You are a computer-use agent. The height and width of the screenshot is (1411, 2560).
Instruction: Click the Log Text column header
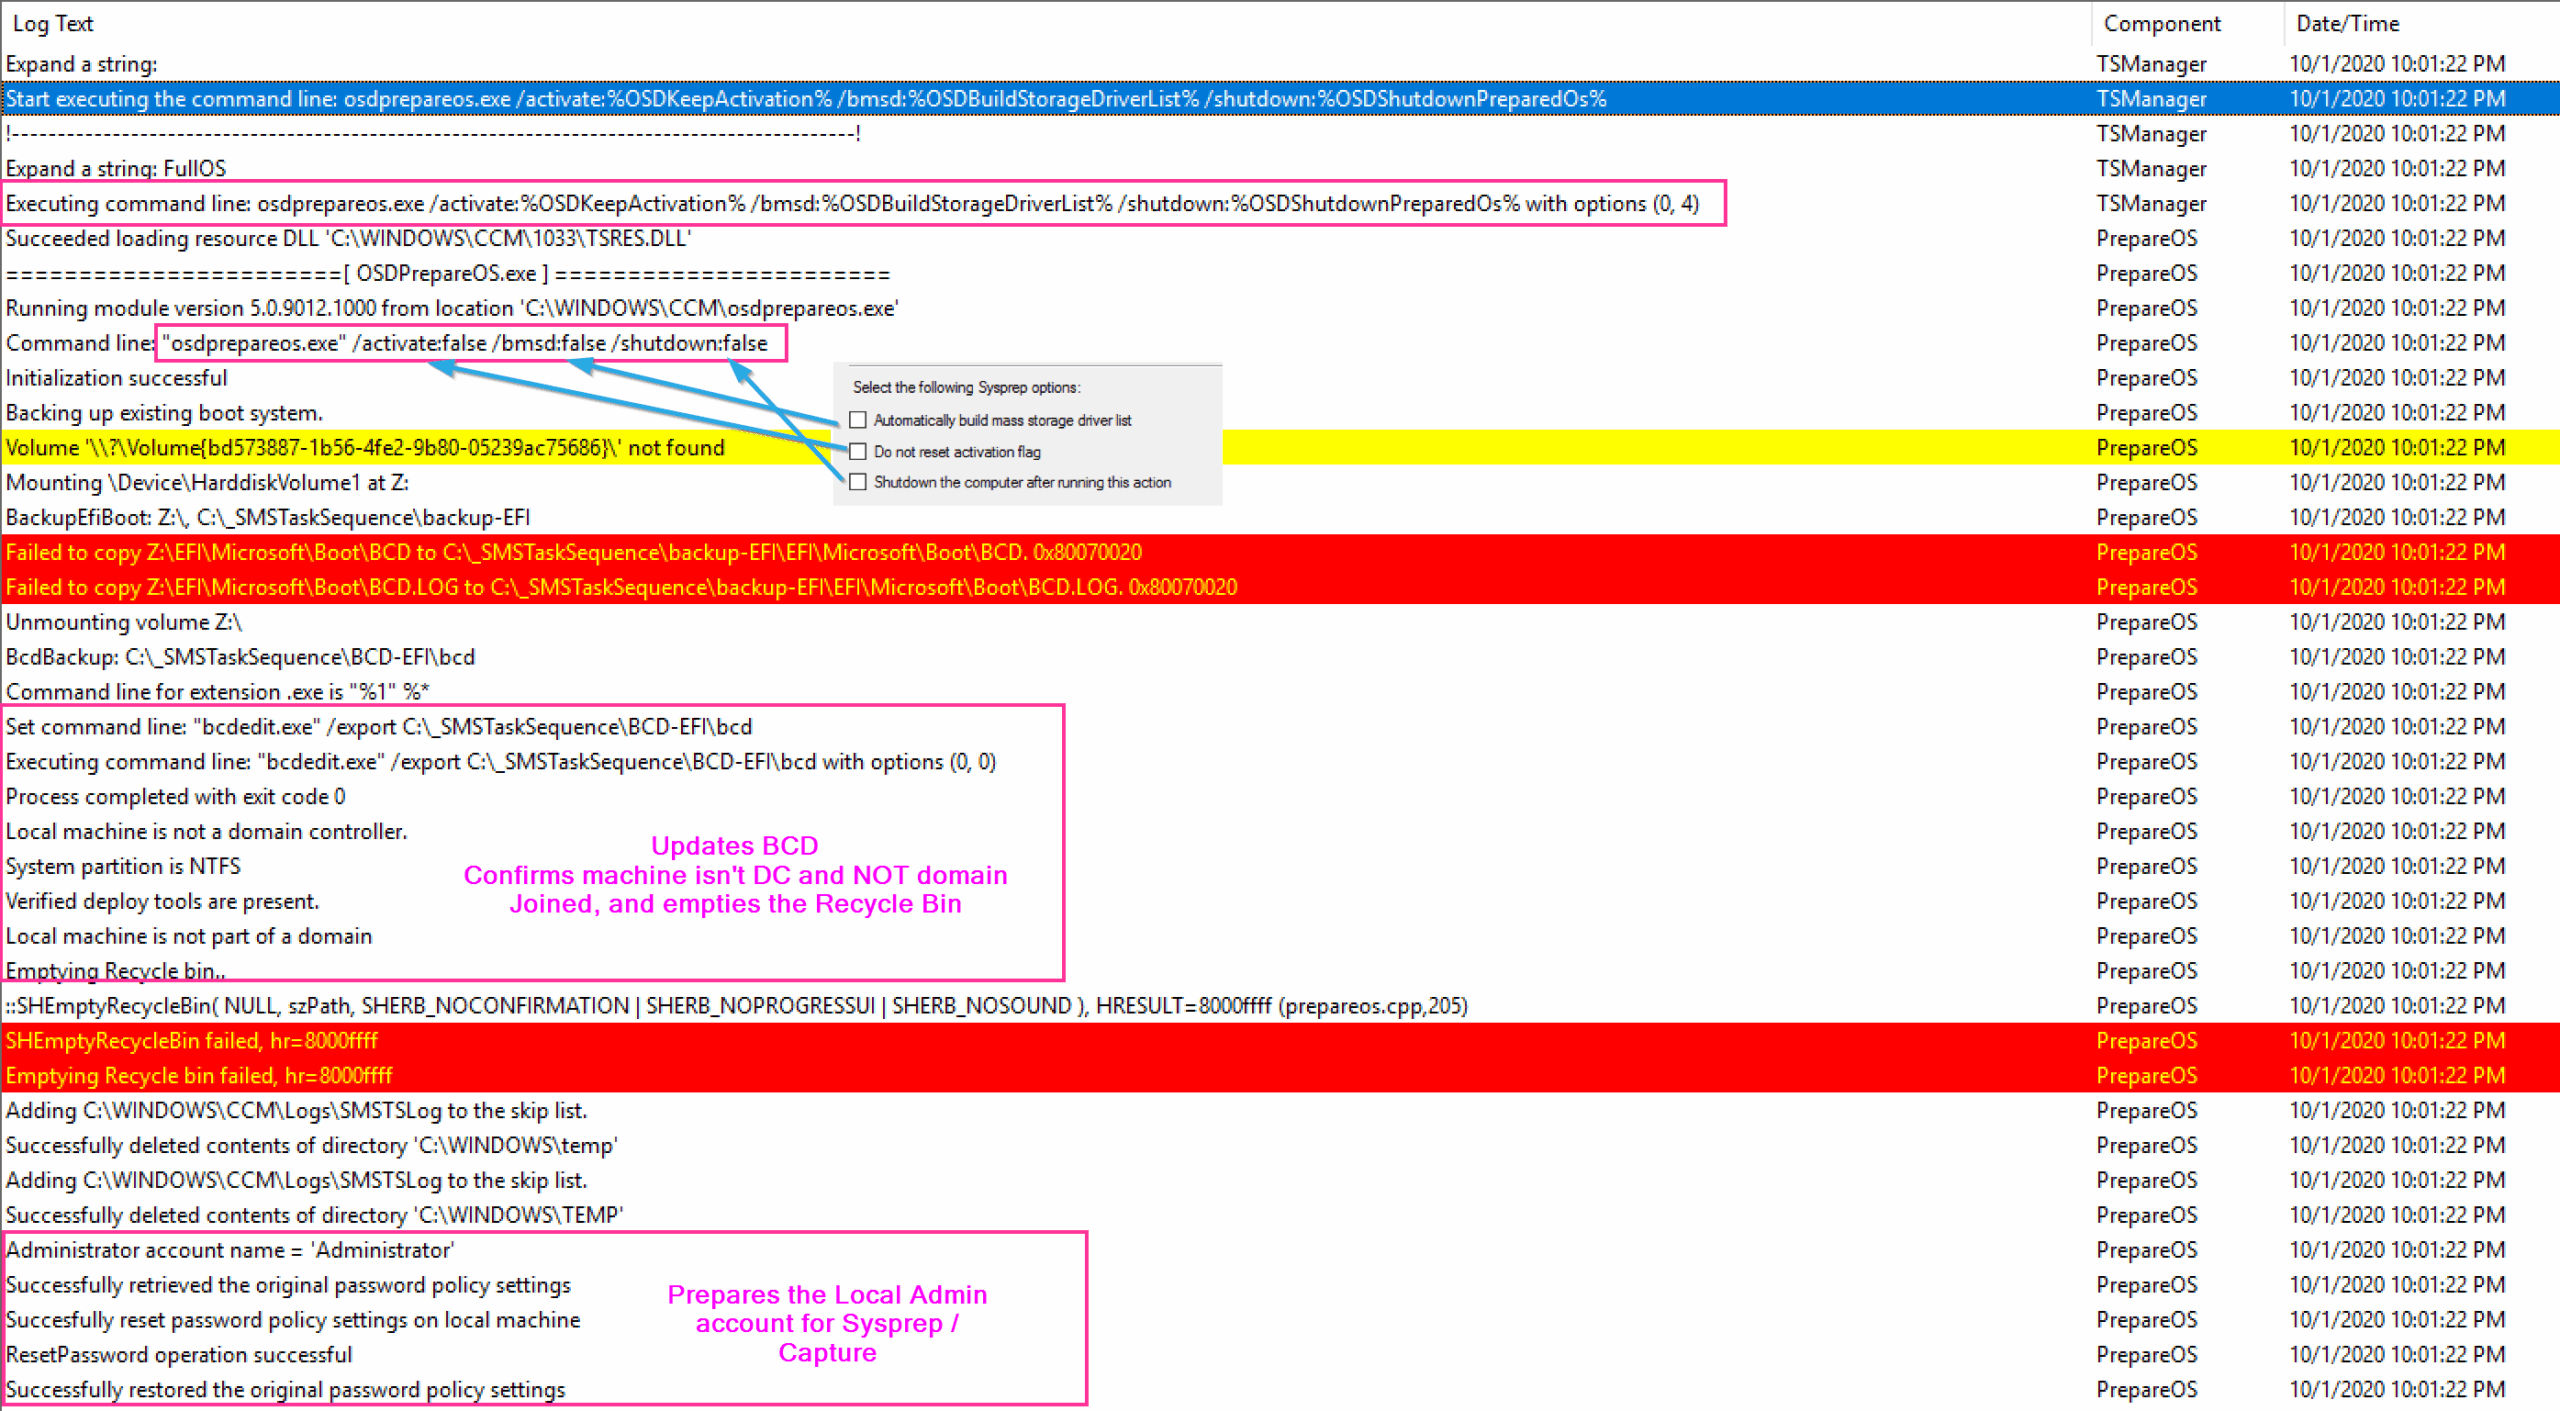click(52, 23)
